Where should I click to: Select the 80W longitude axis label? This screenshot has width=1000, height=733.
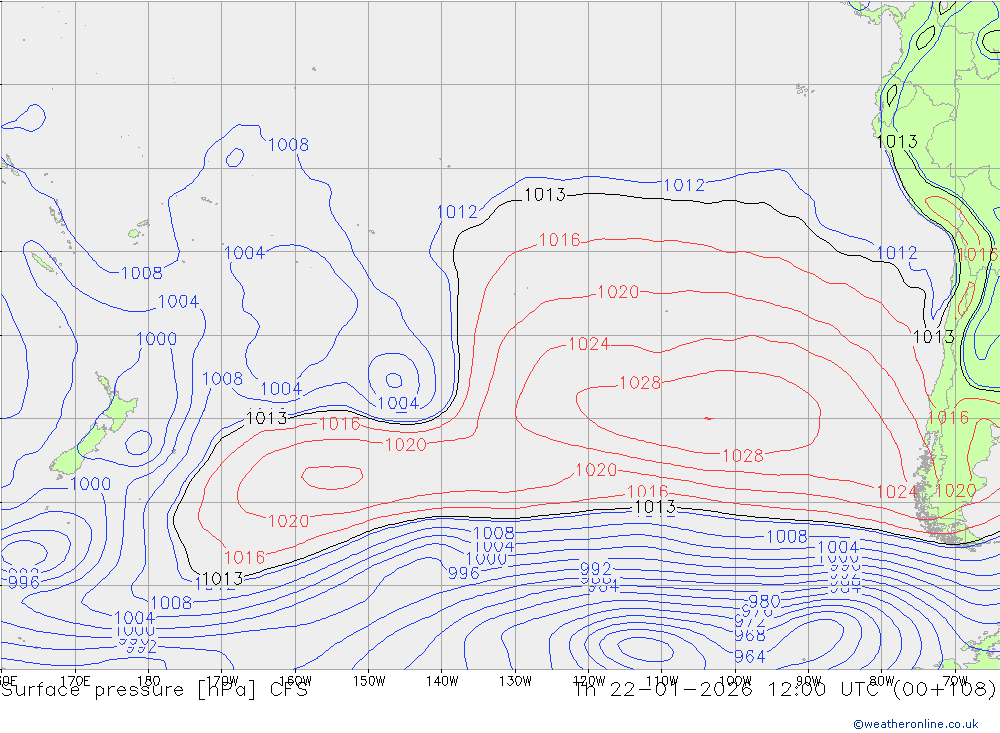[881, 681]
